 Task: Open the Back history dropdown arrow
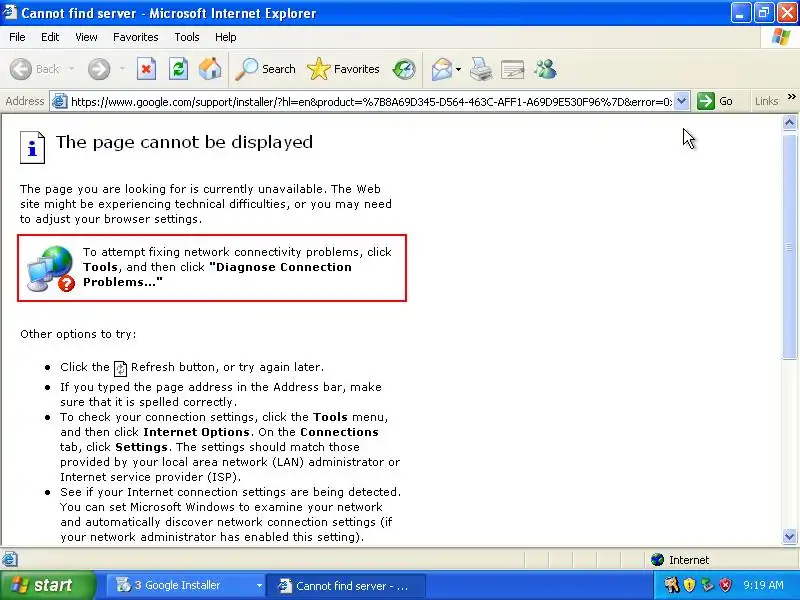71,69
